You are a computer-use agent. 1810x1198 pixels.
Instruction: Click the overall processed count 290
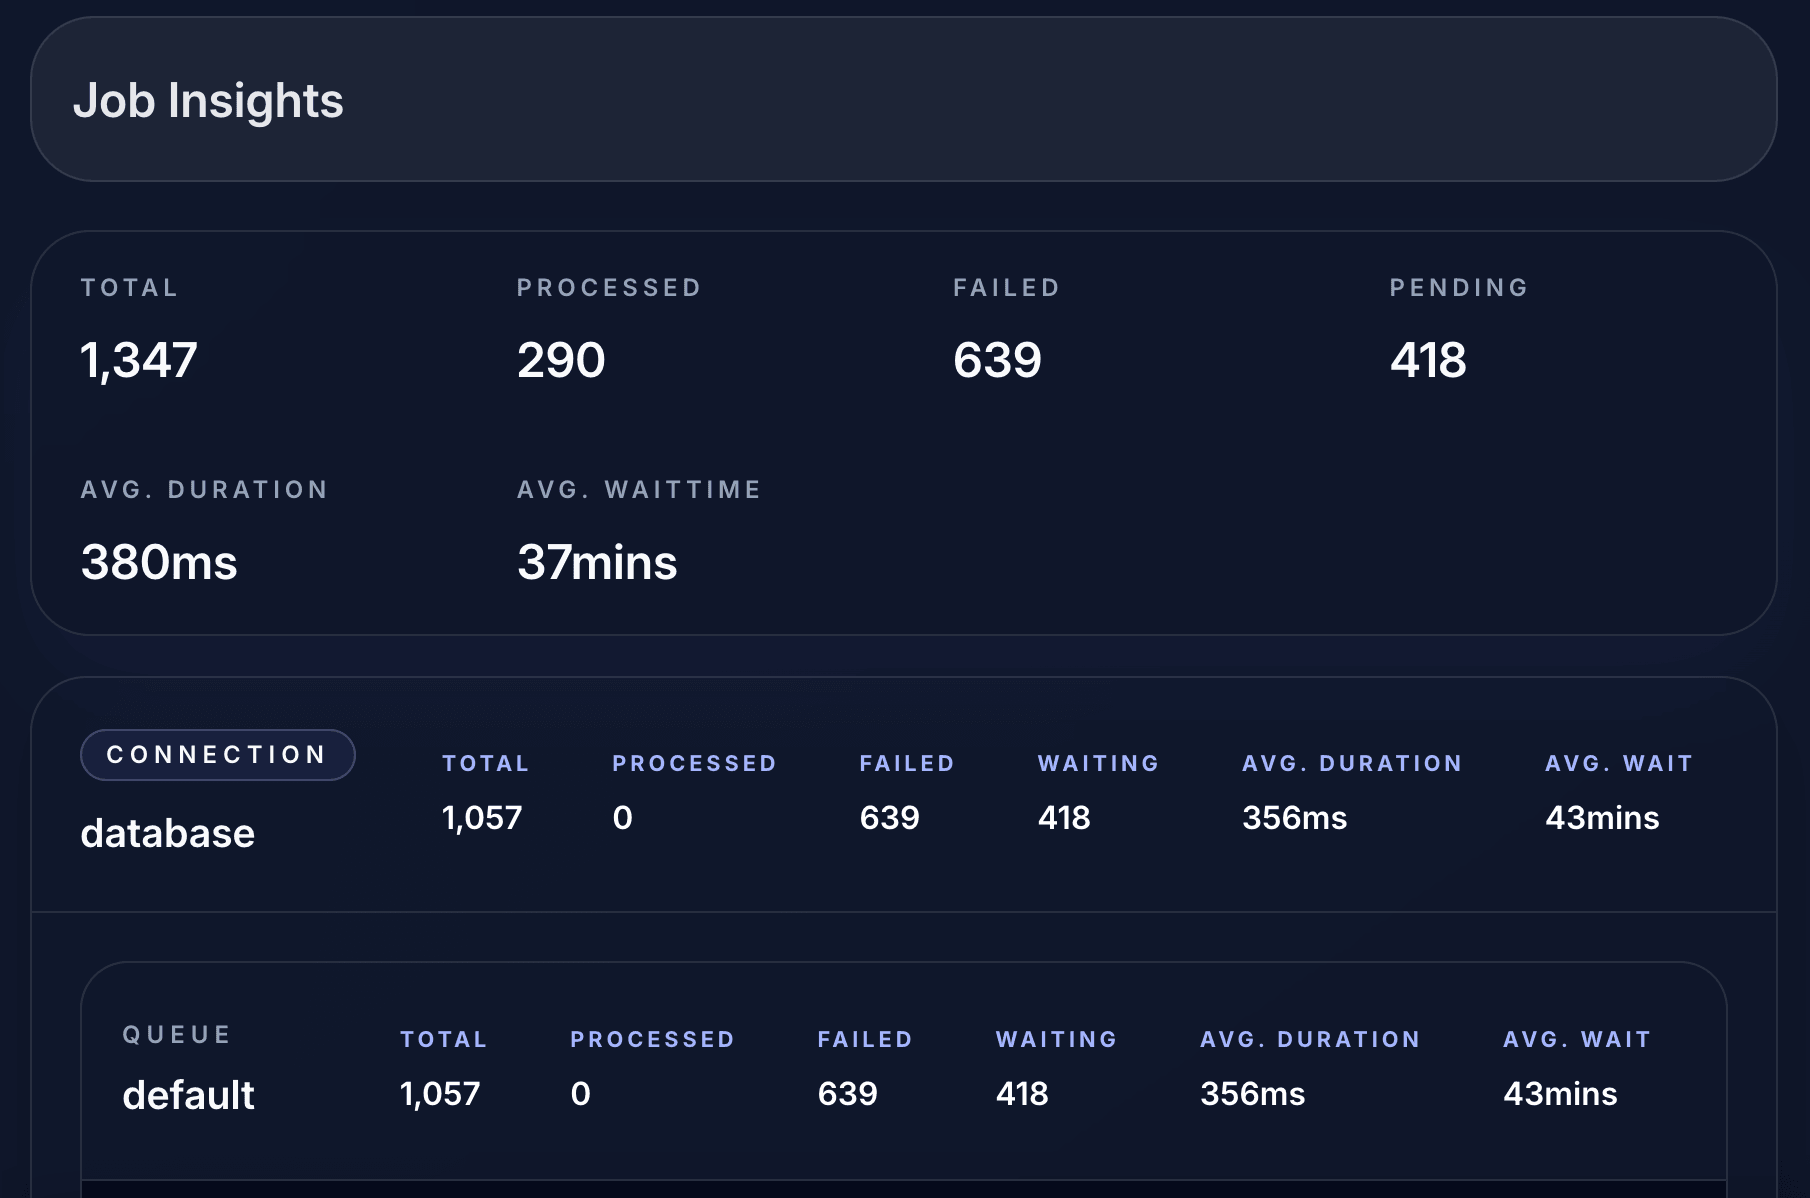tap(561, 360)
